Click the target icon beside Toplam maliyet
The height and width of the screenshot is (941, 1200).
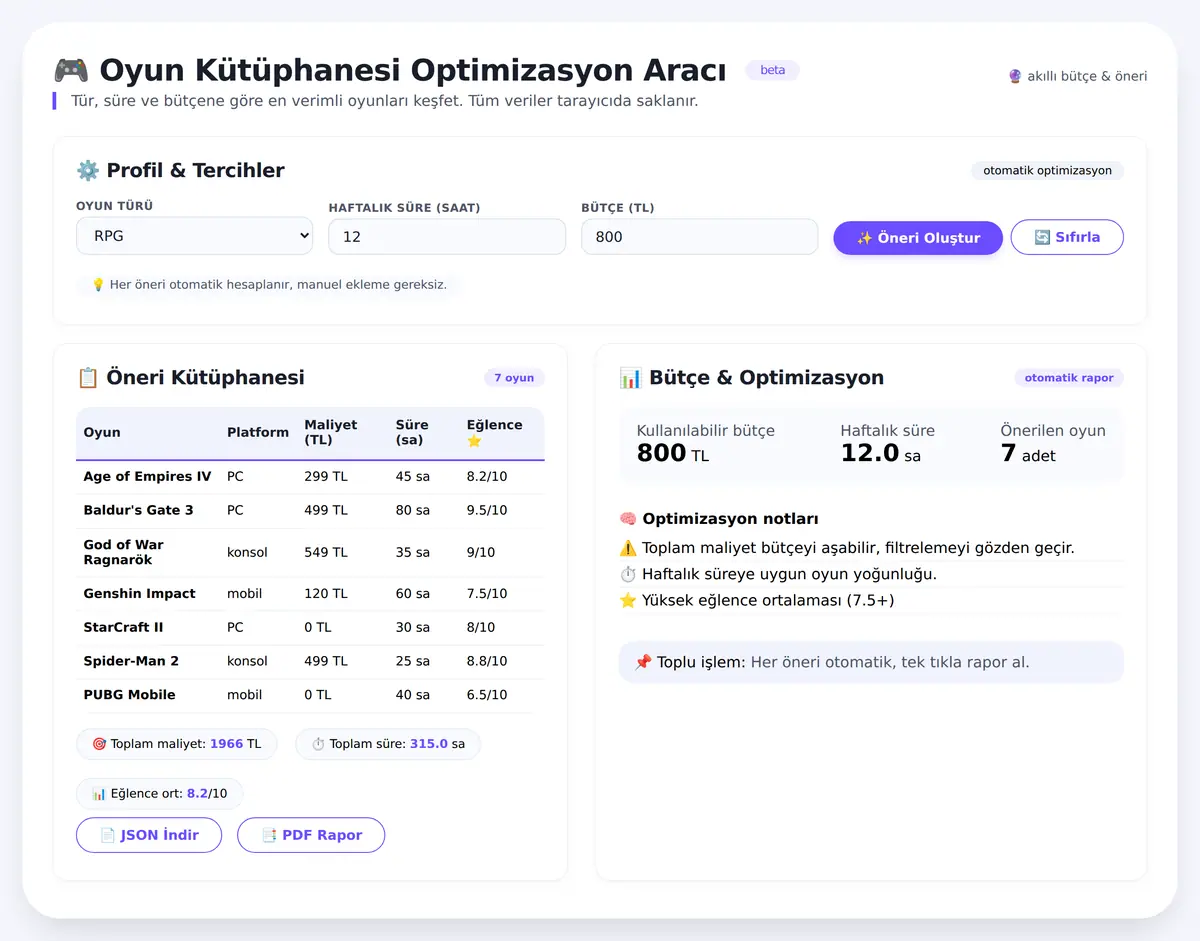point(99,744)
